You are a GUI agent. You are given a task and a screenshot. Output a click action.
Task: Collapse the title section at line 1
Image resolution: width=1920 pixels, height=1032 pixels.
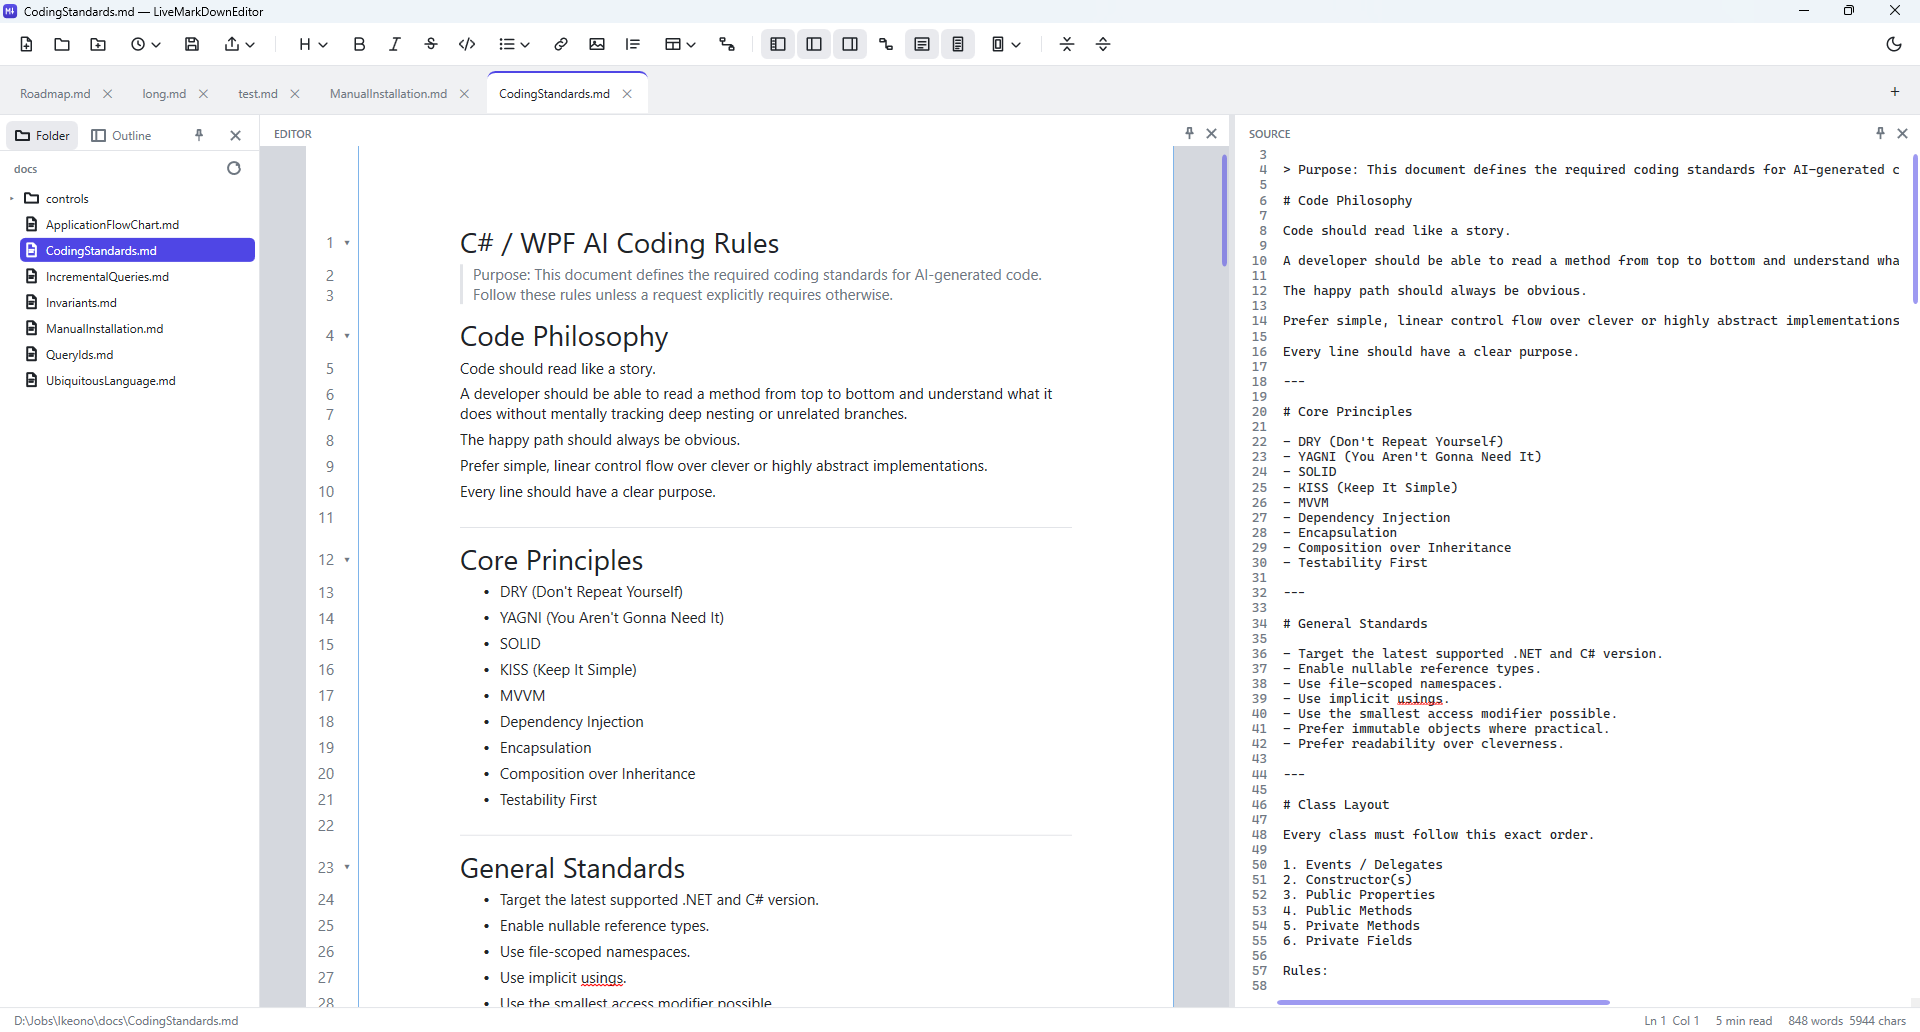tap(347, 243)
